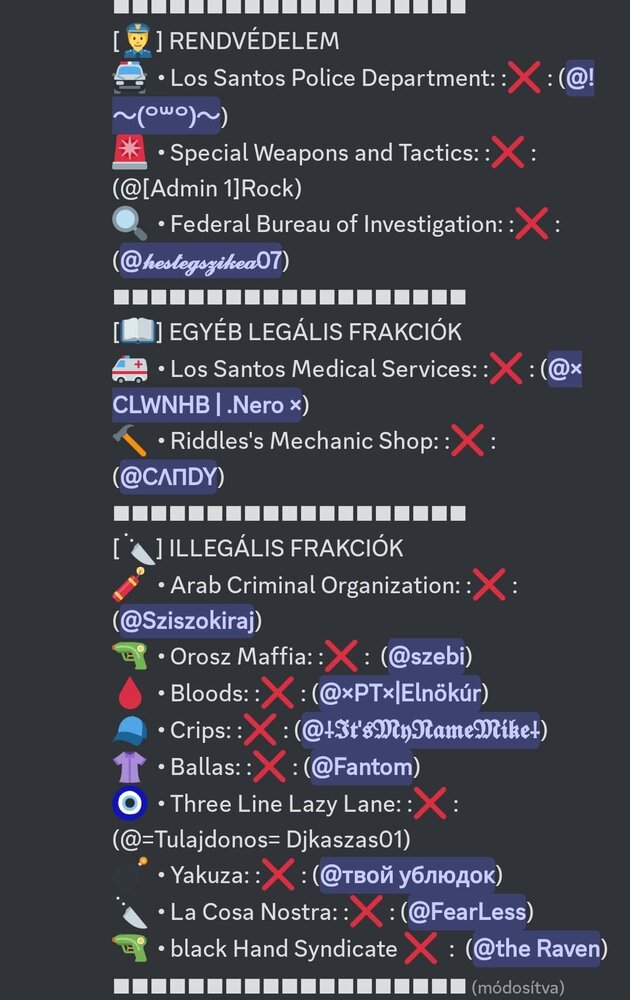Screen dimensions: 630x1000
Task: Click the purple shirt emoji beside Ballas
Action: (129, 767)
